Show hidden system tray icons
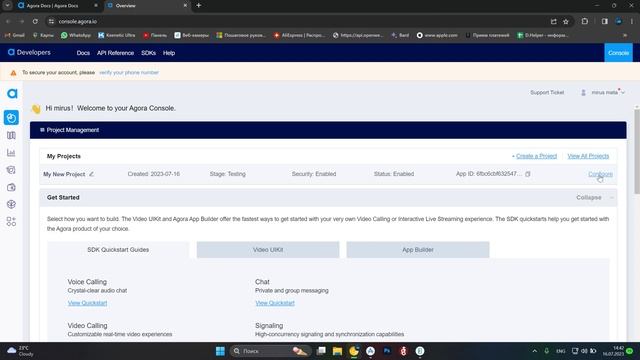This screenshot has height=360, width=640. (534, 351)
